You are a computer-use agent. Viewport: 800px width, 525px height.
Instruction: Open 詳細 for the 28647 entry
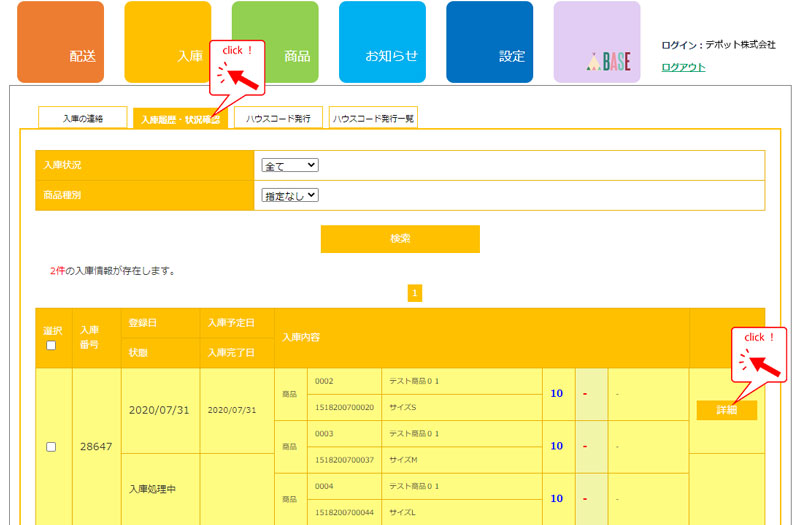726,410
